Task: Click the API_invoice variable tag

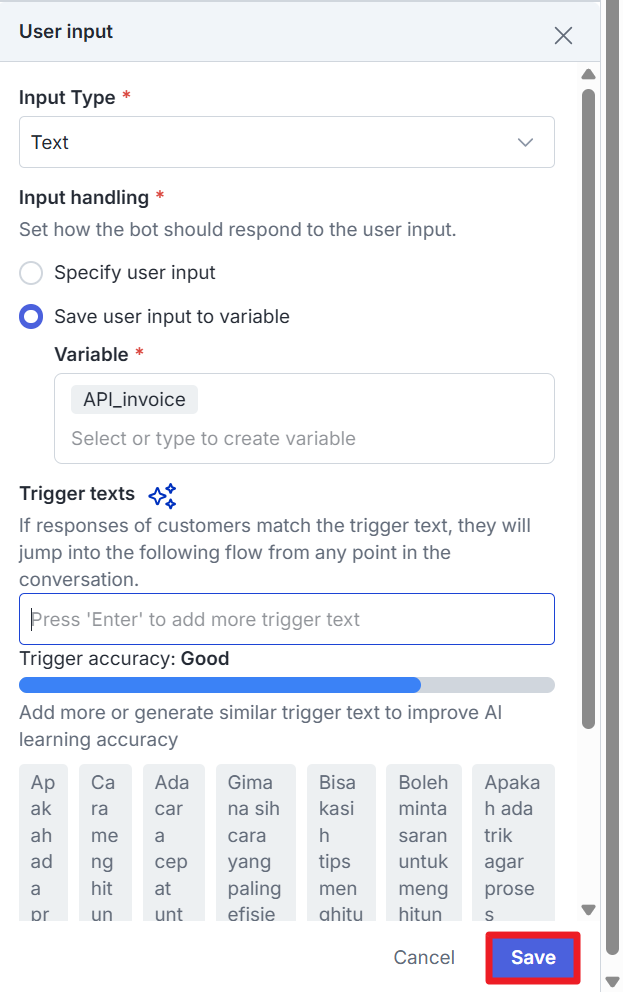Action: coord(134,400)
